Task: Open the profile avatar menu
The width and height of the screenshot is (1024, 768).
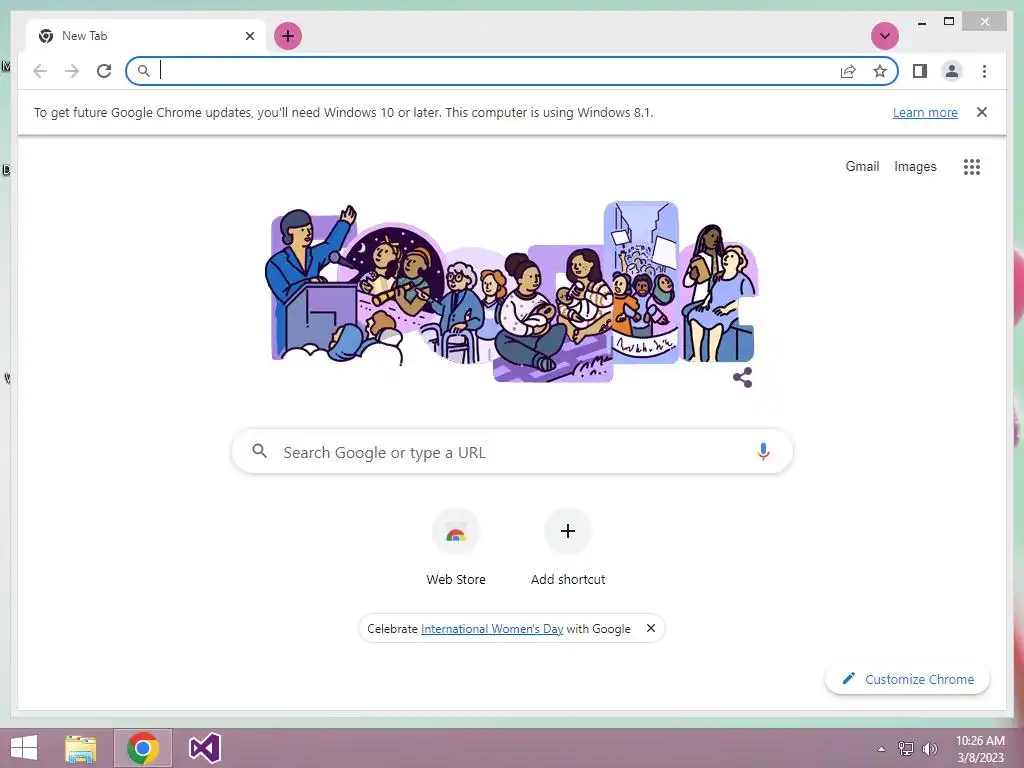Action: pyautogui.click(x=952, y=71)
